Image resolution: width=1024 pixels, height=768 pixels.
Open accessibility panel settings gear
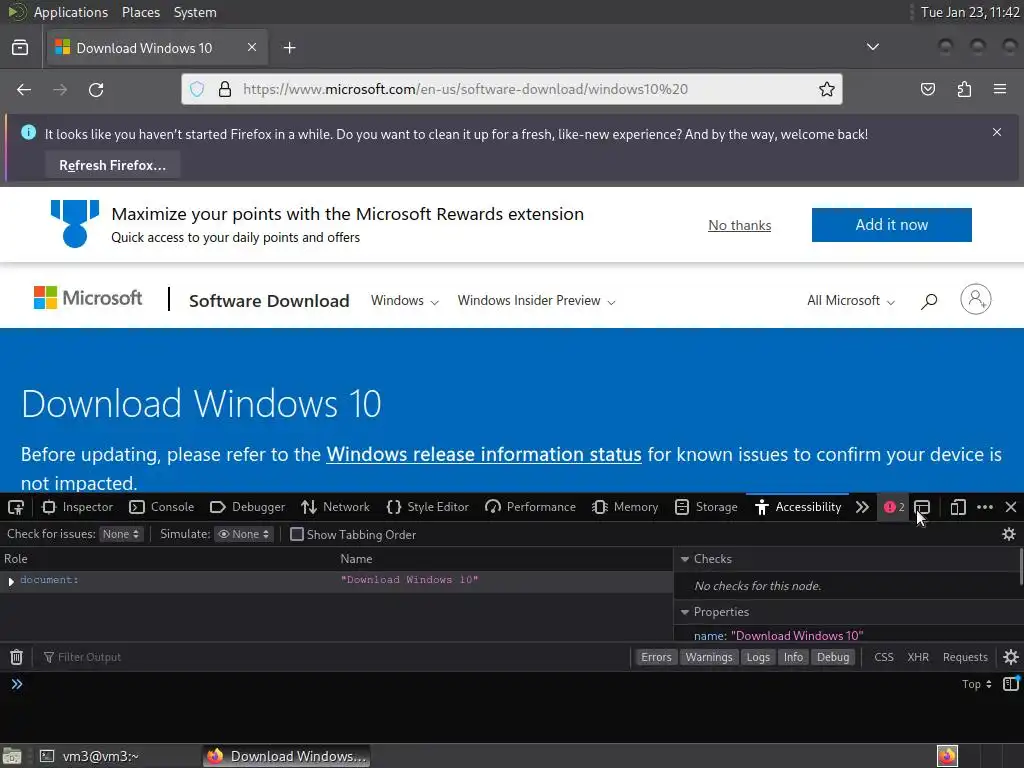(1009, 534)
